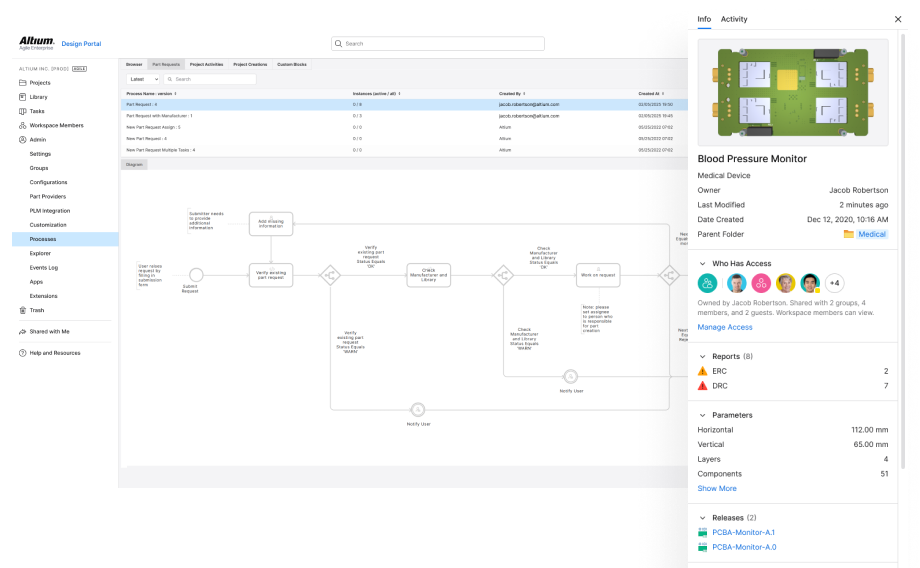Switch to the Activity tab
920x568 pixels.
(734, 19)
